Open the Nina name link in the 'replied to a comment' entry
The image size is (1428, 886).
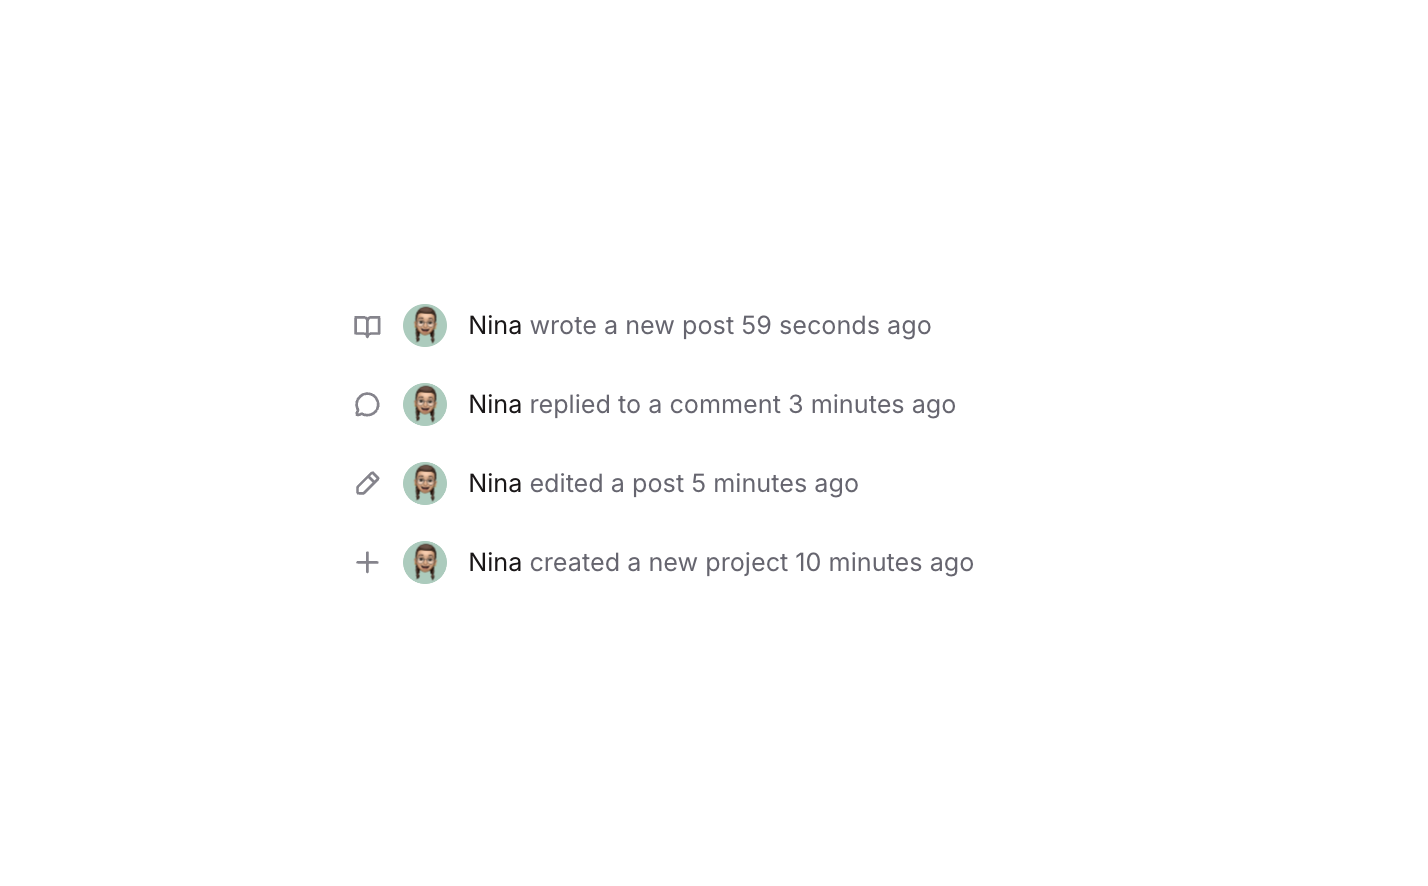[x=495, y=405]
